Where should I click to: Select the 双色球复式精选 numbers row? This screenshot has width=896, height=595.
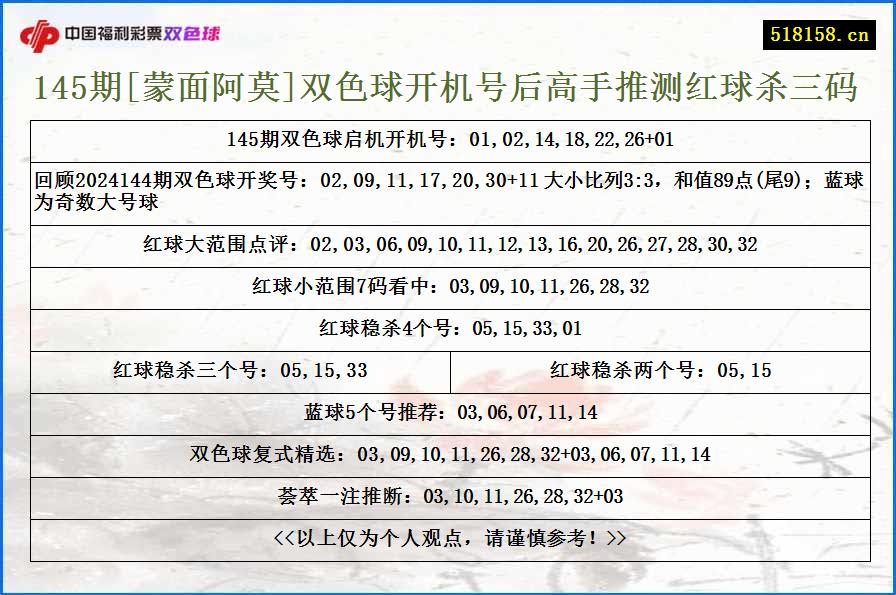(448, 450)
